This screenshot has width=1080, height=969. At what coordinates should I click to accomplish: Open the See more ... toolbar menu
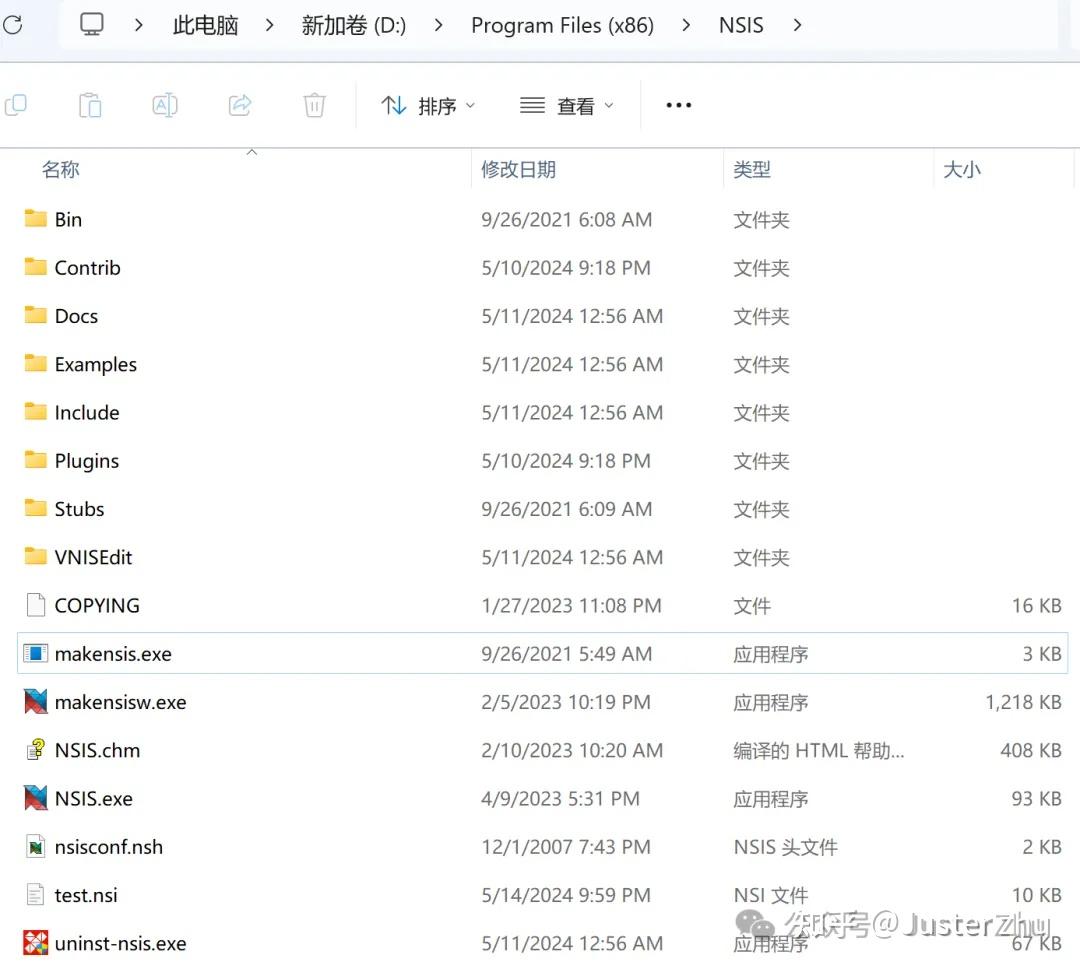coord(678,105)
